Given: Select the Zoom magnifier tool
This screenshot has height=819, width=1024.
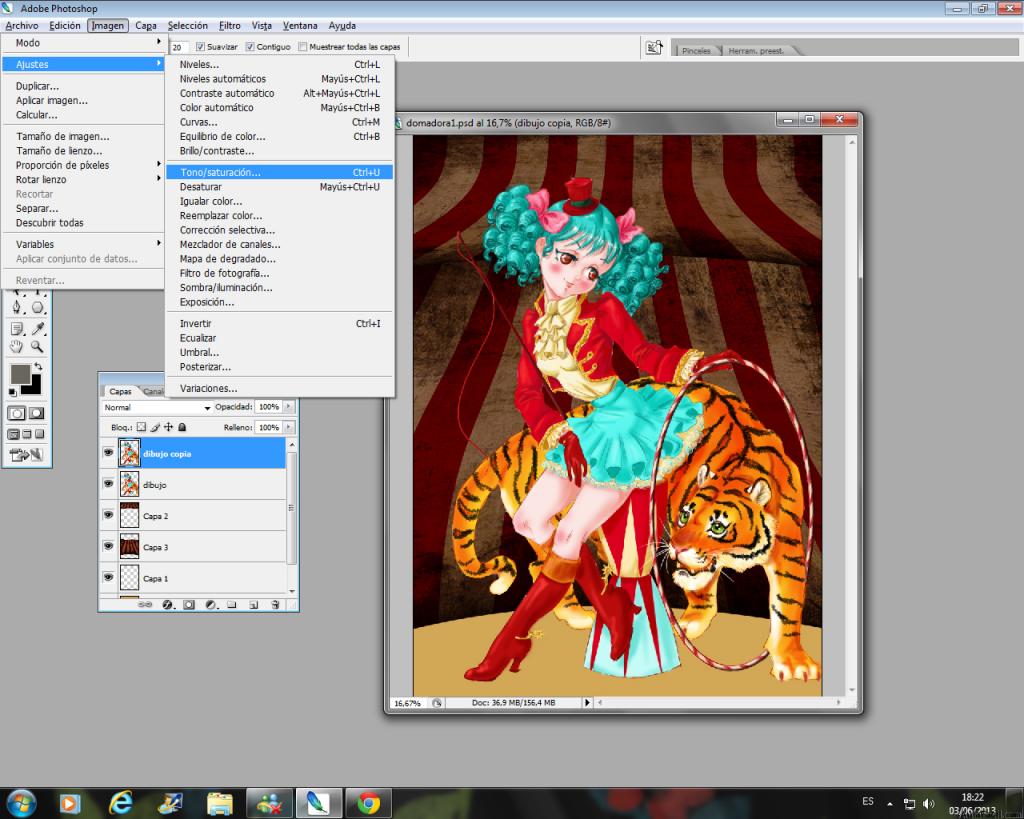Looking at the screenshot, I should click(x=38, y=347).
